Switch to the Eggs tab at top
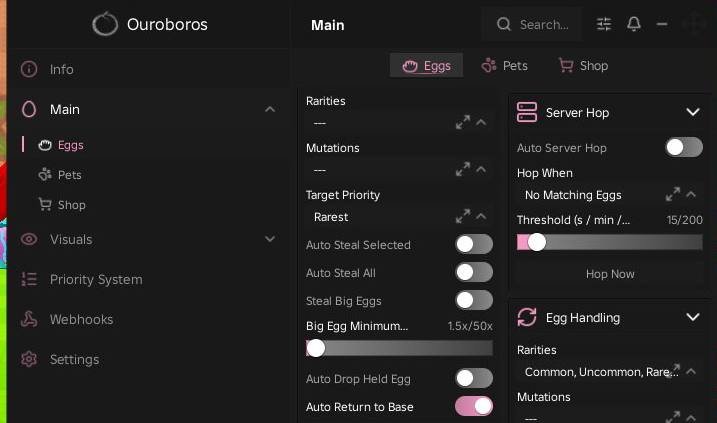The width and height of the screenshot is (717, 423). pos(426,66)
